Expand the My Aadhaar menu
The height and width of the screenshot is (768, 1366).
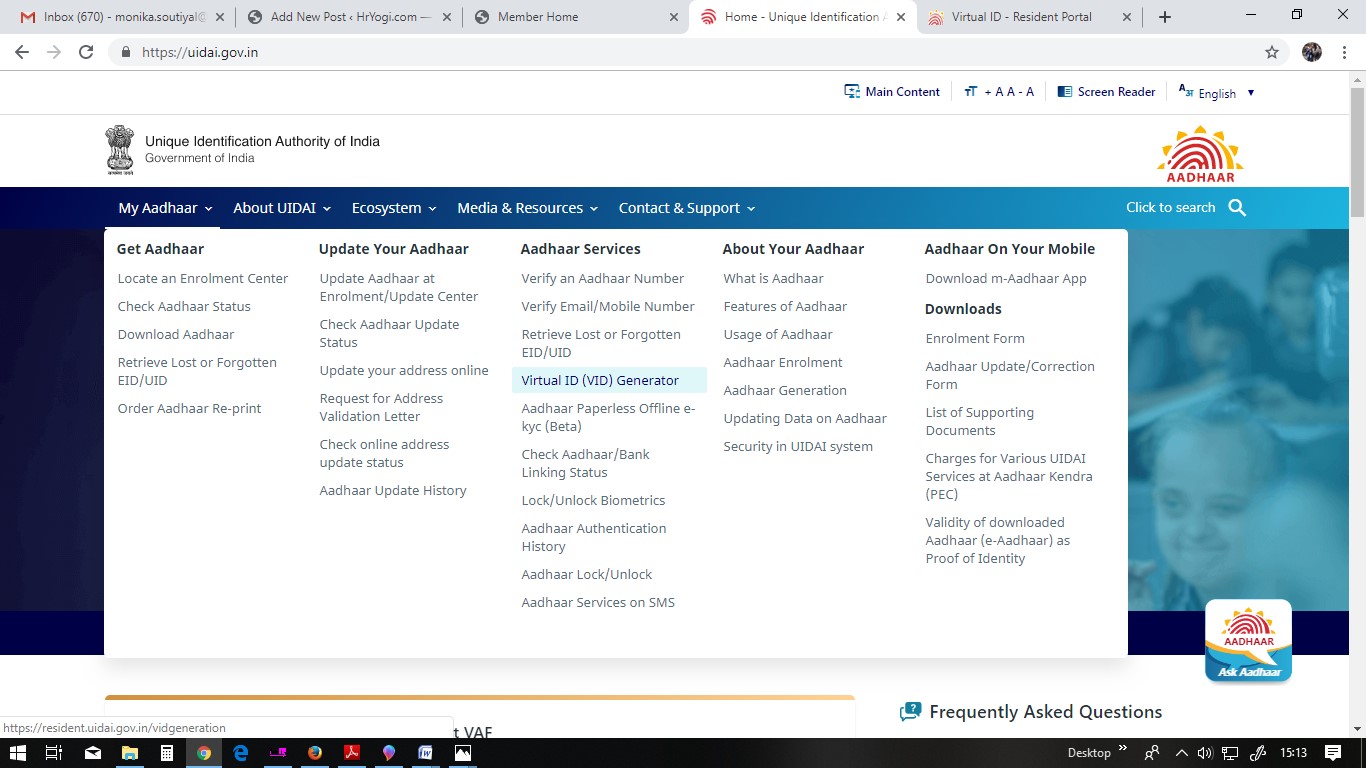pos(165,208)
